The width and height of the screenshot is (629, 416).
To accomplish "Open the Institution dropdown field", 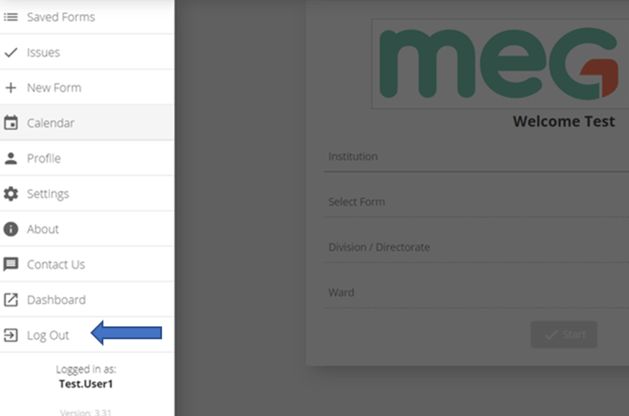I will [x=477, y=157].
